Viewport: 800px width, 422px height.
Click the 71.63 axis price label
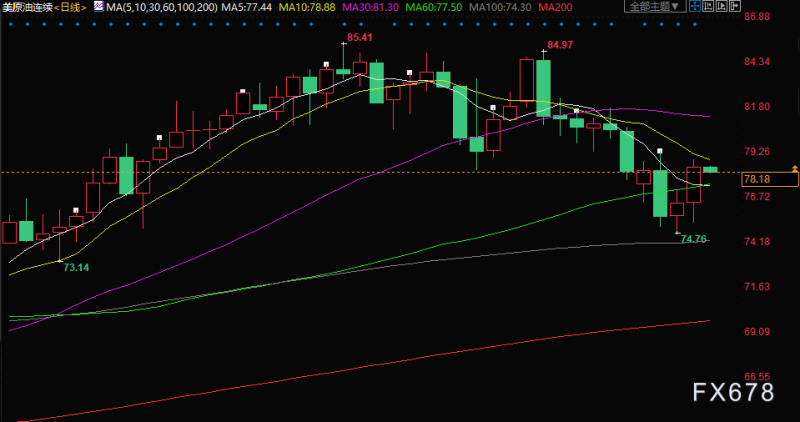click(757, 286)
